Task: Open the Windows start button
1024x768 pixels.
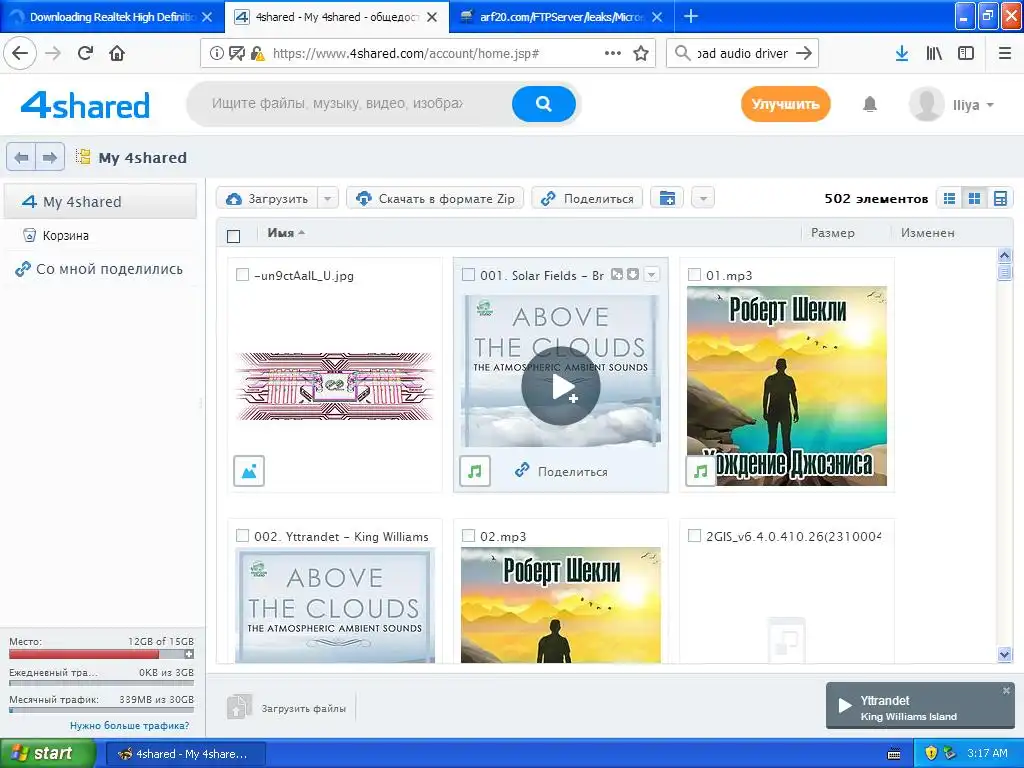Action: pos(47,754)
